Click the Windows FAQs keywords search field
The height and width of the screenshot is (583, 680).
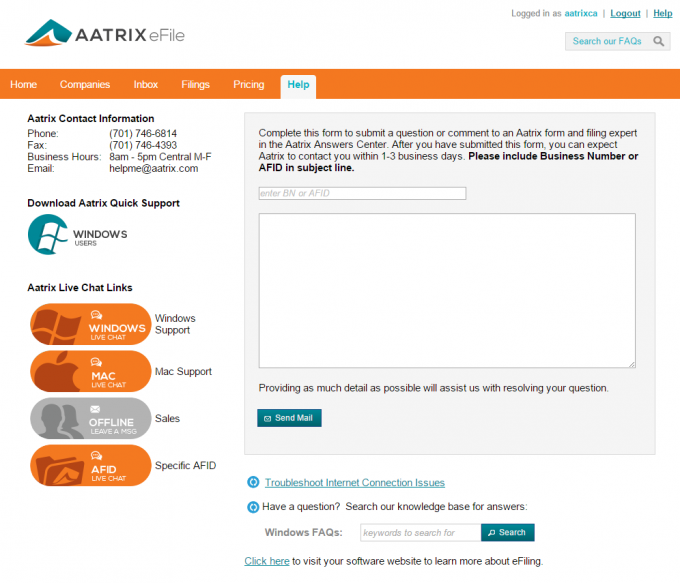(420, 533)
